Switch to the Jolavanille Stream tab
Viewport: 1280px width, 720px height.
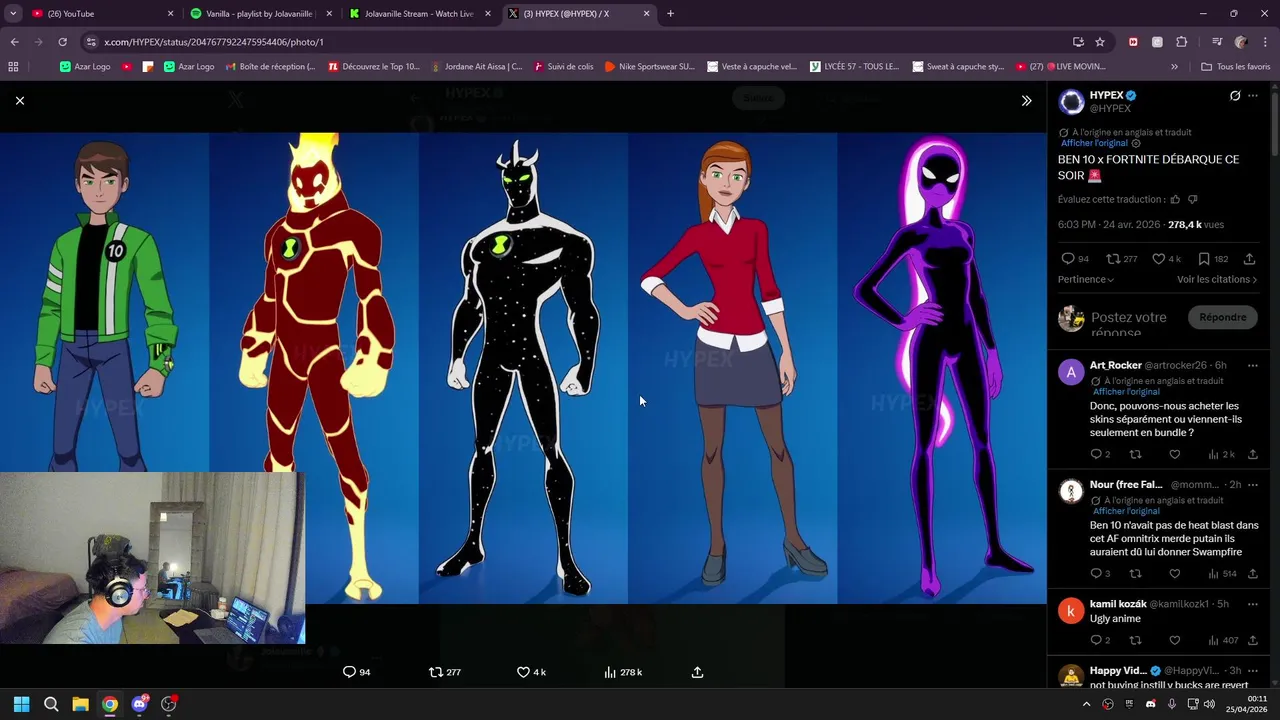coord(420,14)
